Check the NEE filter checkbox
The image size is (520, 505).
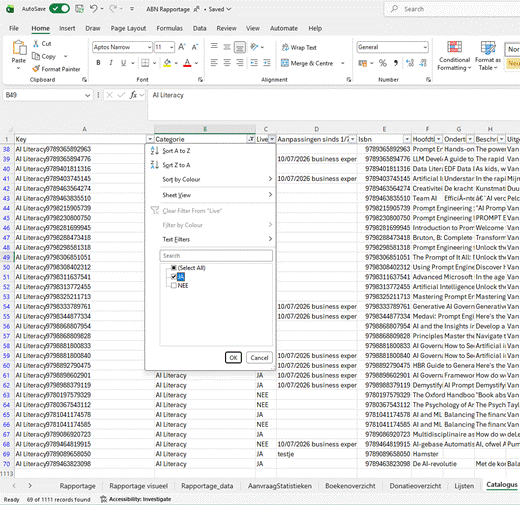click(174, 286)
